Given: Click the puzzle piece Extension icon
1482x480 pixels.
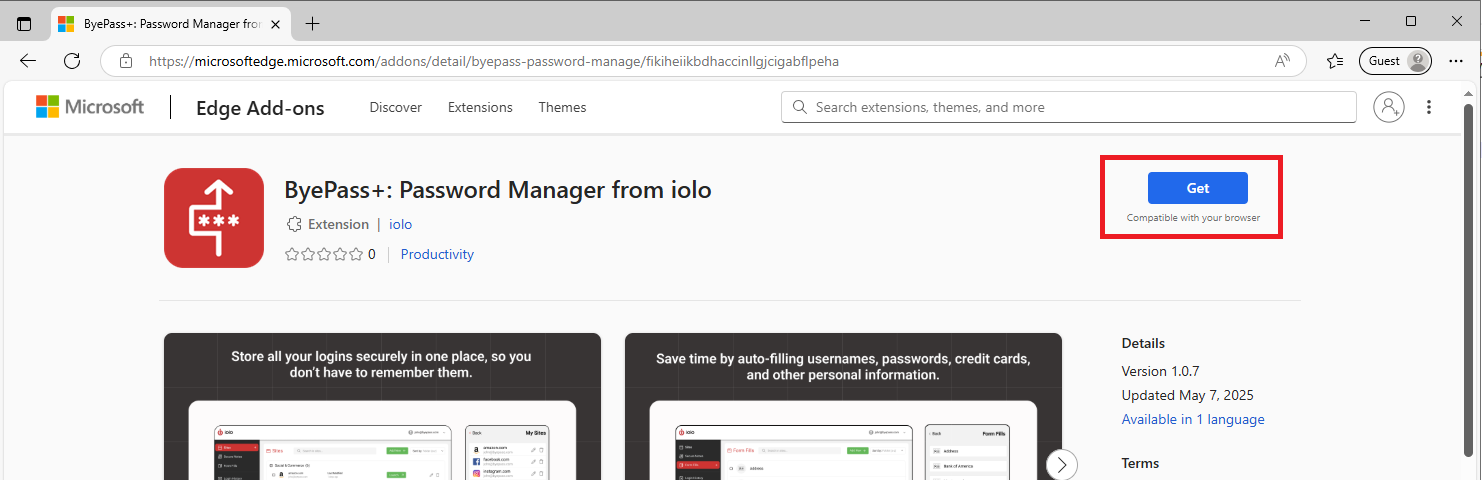Looking at the screenshot, I should point(294,224).
